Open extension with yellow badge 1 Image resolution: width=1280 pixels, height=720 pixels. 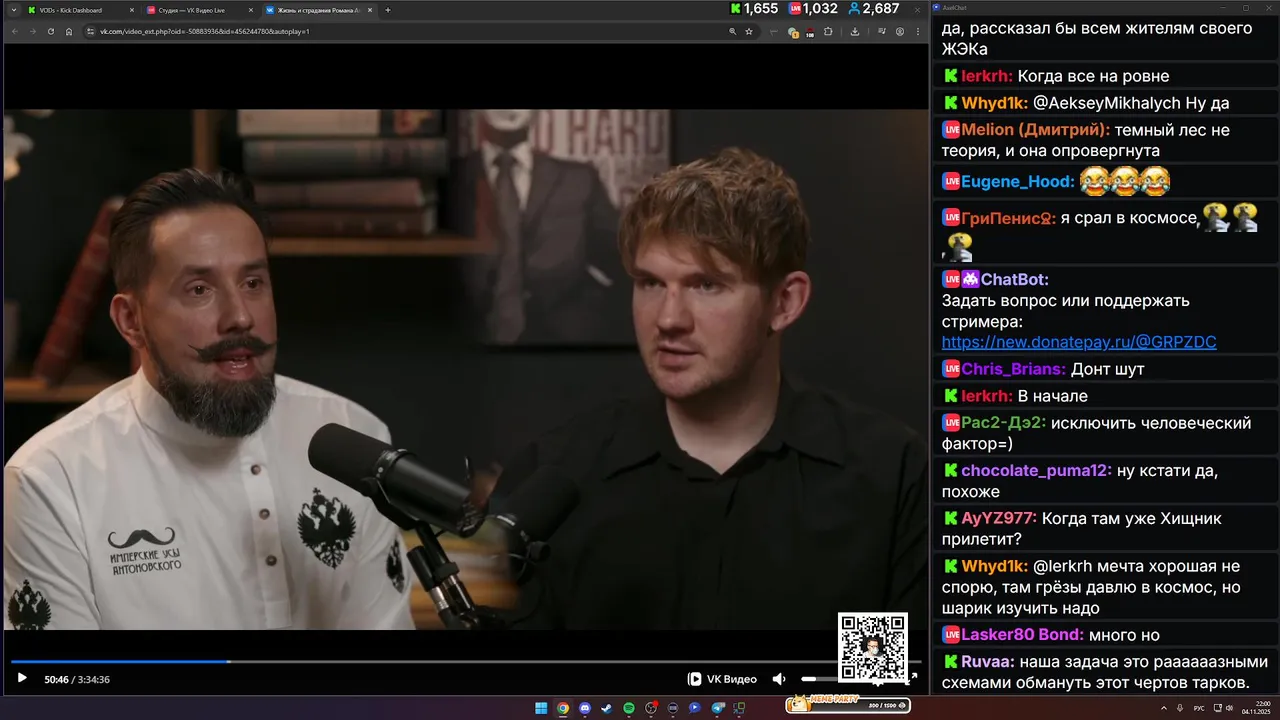point(793,32)
